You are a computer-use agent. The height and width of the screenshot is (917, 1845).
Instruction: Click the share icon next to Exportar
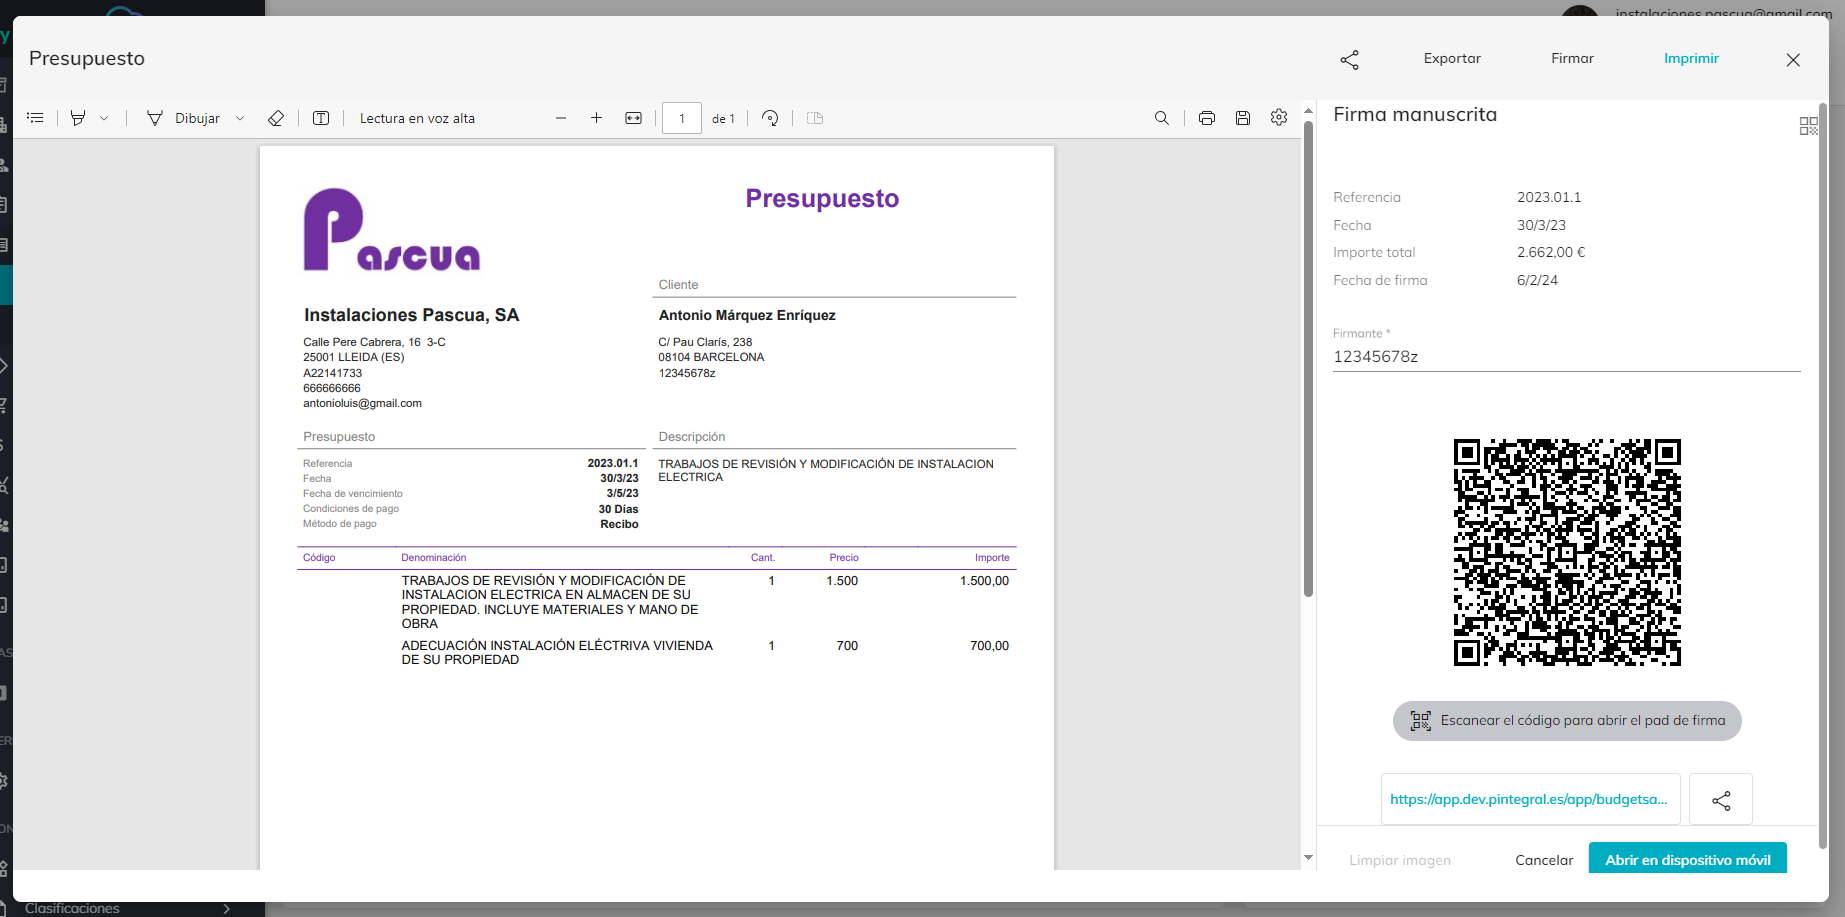[1349, 60]
